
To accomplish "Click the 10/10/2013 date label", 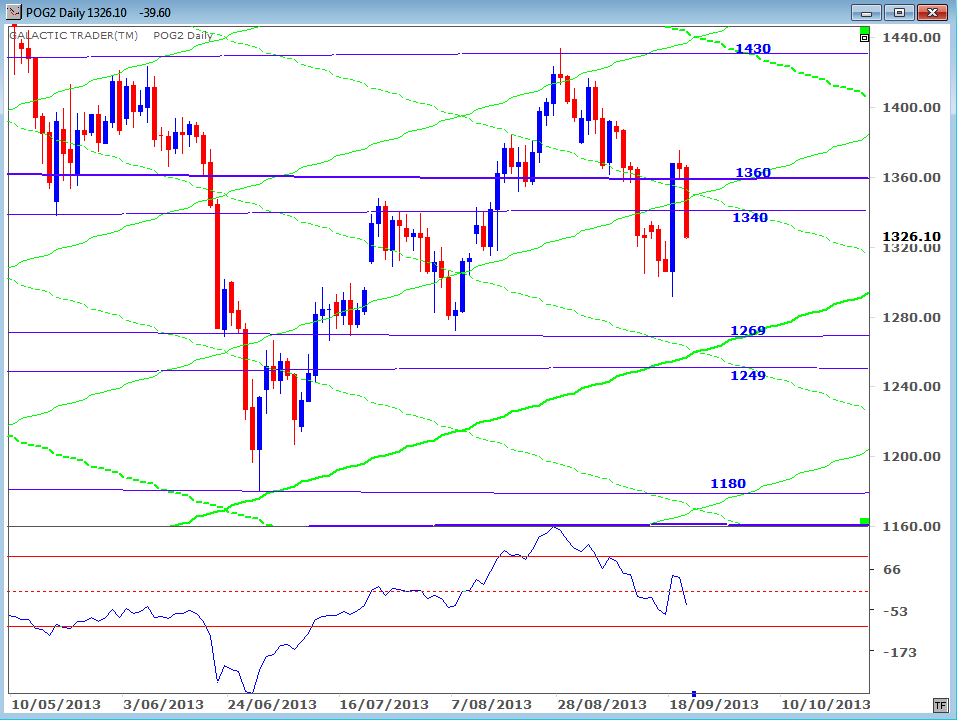I will pyautogui.click(x=826, y=705).
